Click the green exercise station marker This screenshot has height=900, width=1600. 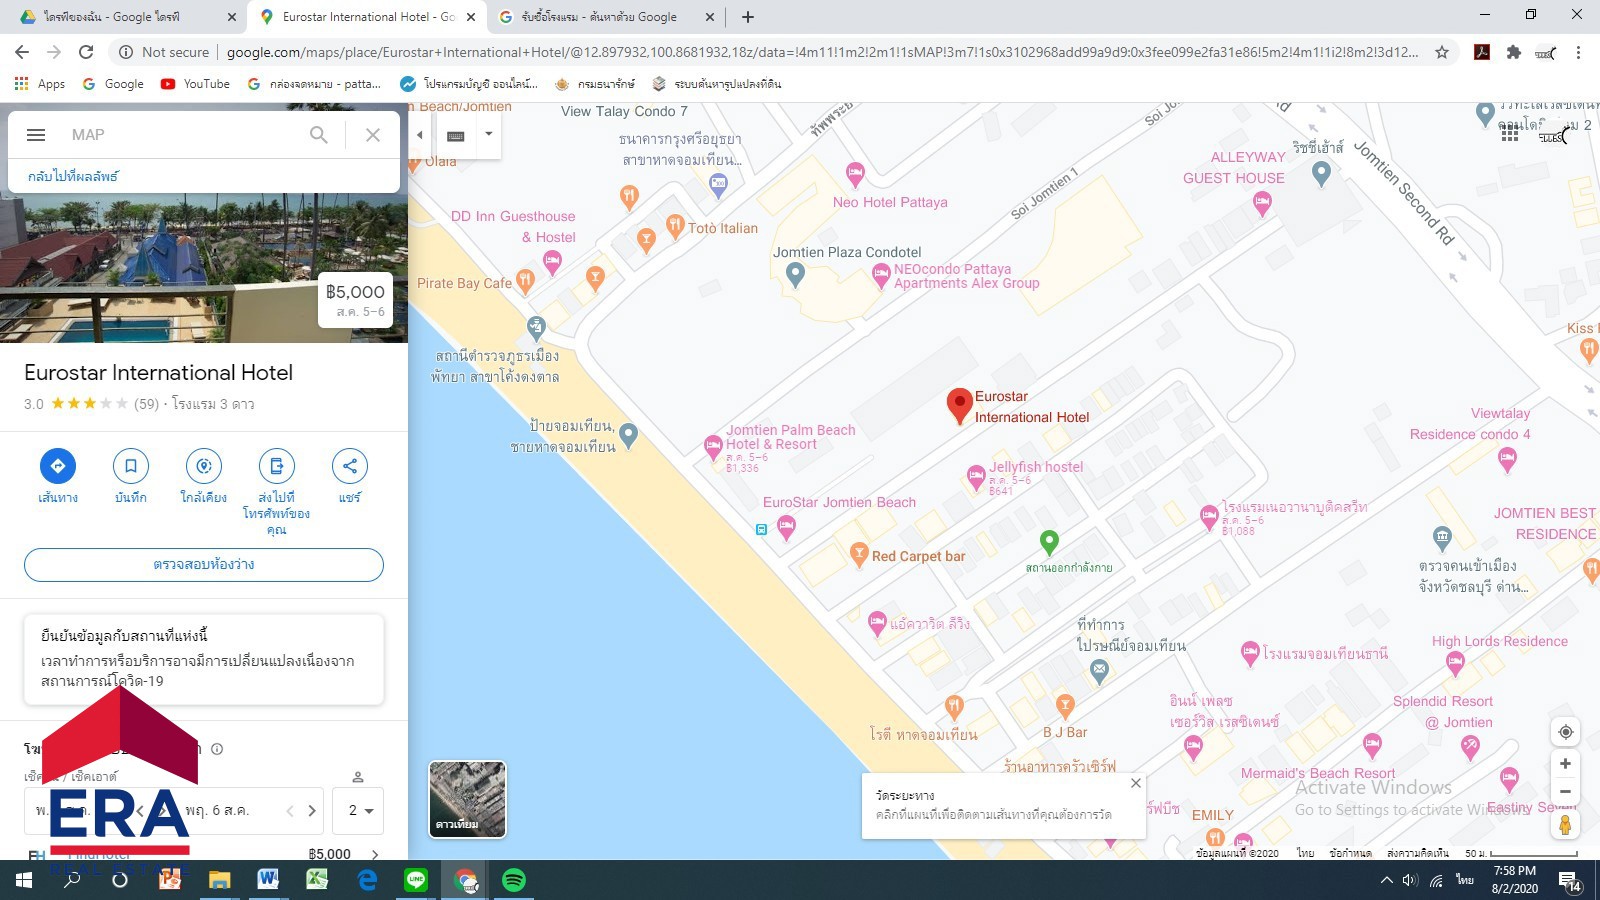click(x=1049, y=543)
